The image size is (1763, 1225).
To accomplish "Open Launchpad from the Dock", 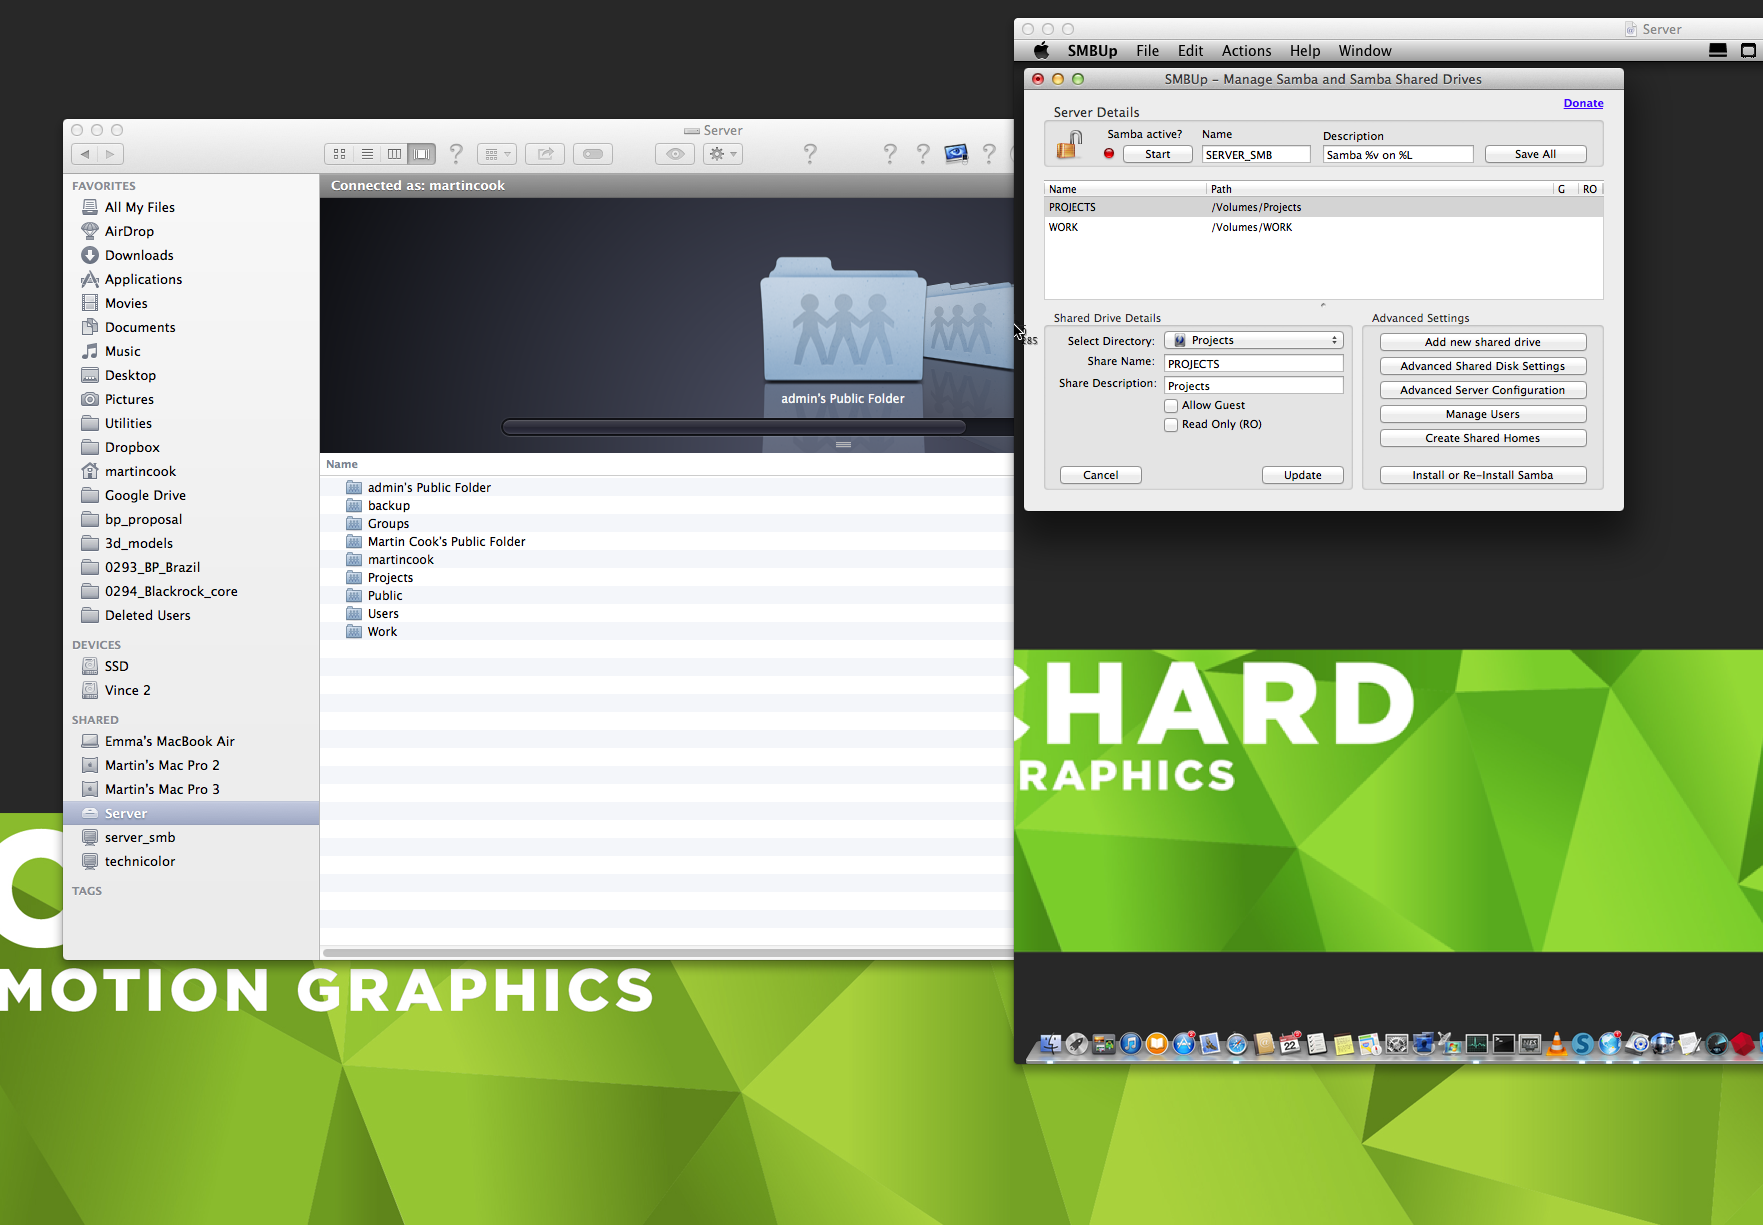I will [x=1077, y=1044].
